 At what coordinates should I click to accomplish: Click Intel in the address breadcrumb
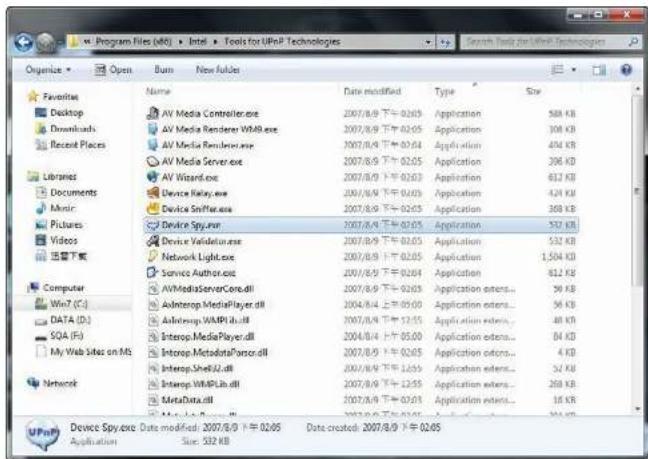click(x=198, y=42)
